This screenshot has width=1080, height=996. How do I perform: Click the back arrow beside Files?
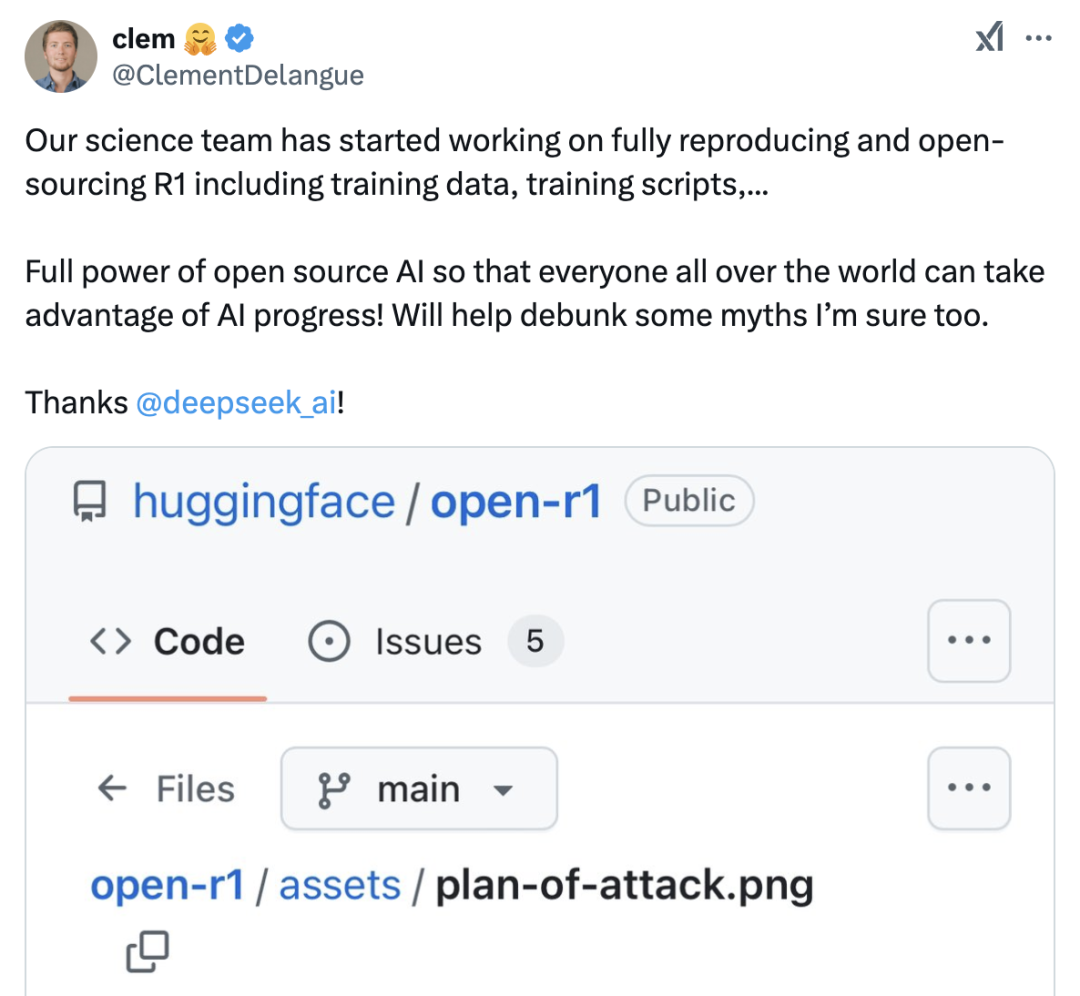(x=112, y=788)
